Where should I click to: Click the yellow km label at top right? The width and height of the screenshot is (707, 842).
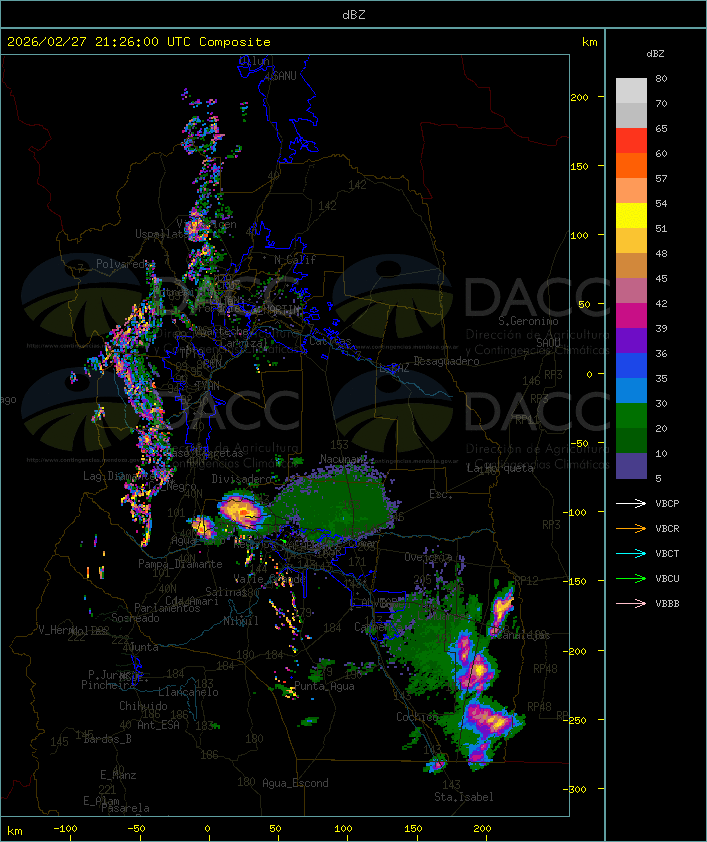tap(589, 42)
